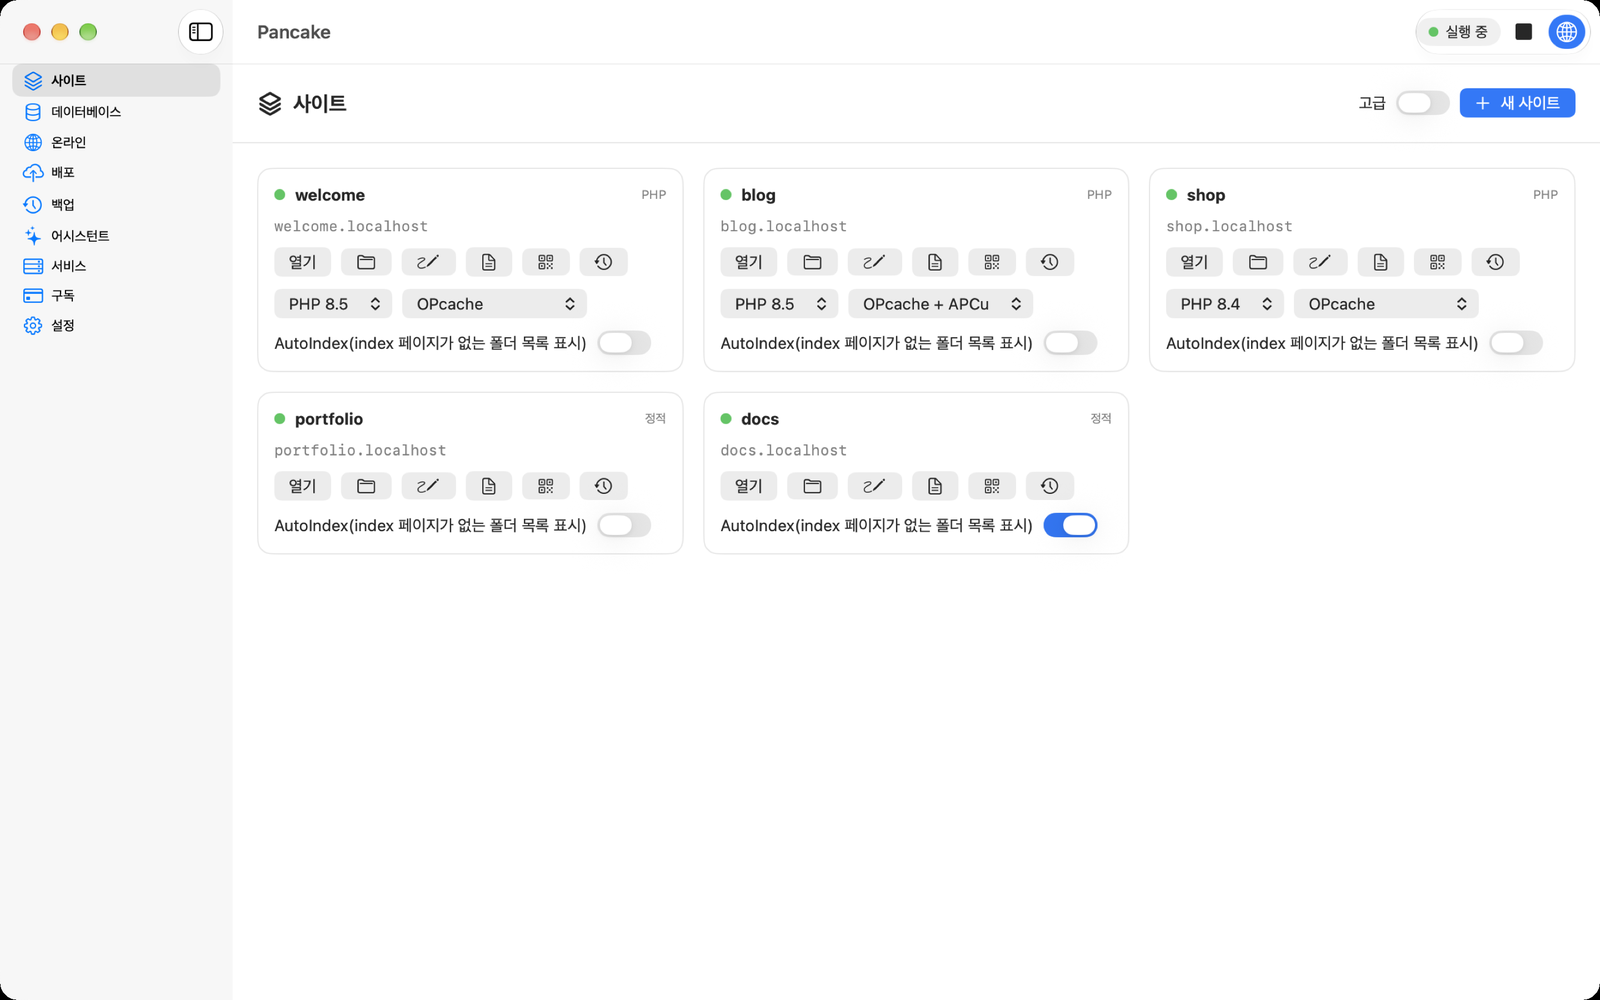Open welcome site folder
Image resolution: width=1600 pixels, height=1000 pixels.
tap(366, 262)
